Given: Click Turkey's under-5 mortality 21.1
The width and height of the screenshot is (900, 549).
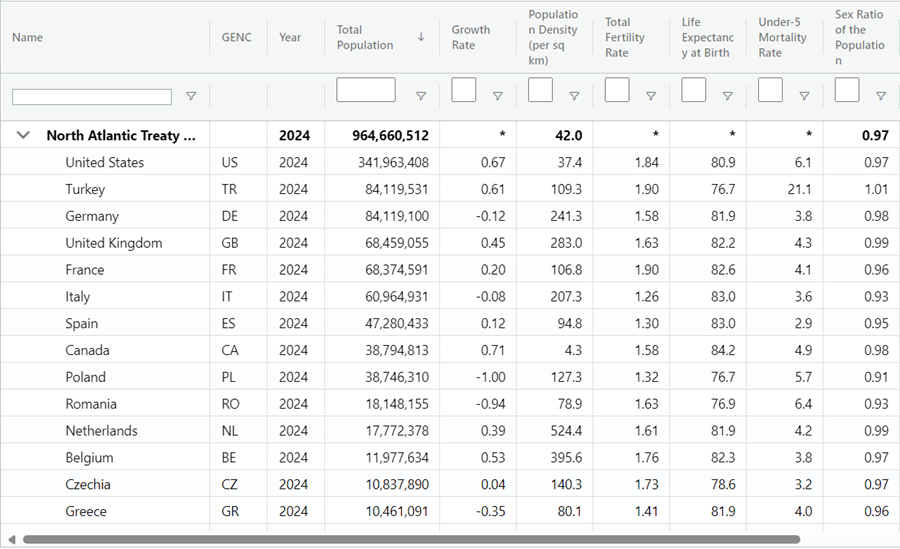Looking at the screenshot, I should [800, 190].
